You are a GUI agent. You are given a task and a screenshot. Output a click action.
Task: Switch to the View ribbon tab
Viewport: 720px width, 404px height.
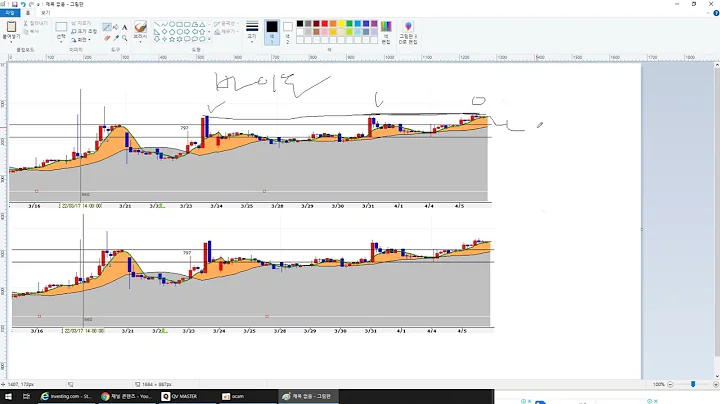click(x=45, y=13)
